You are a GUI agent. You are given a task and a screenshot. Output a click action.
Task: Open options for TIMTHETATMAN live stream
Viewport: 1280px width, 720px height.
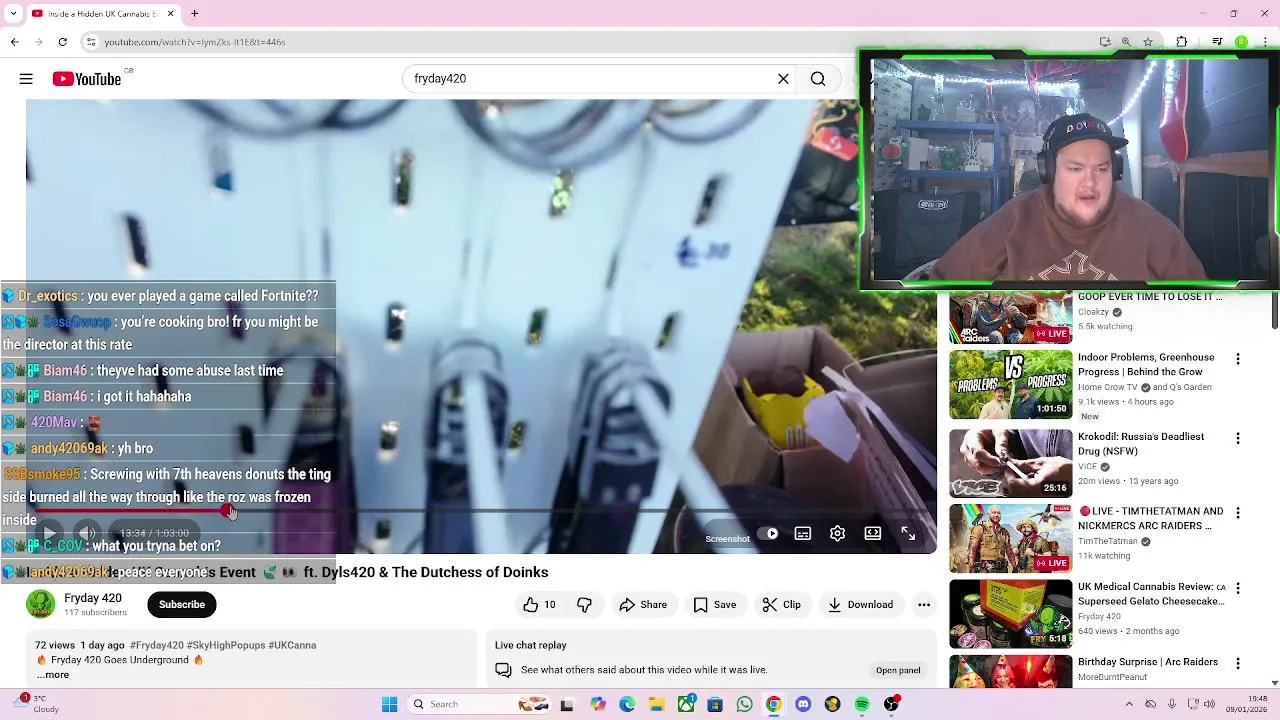coord(1238,513)
